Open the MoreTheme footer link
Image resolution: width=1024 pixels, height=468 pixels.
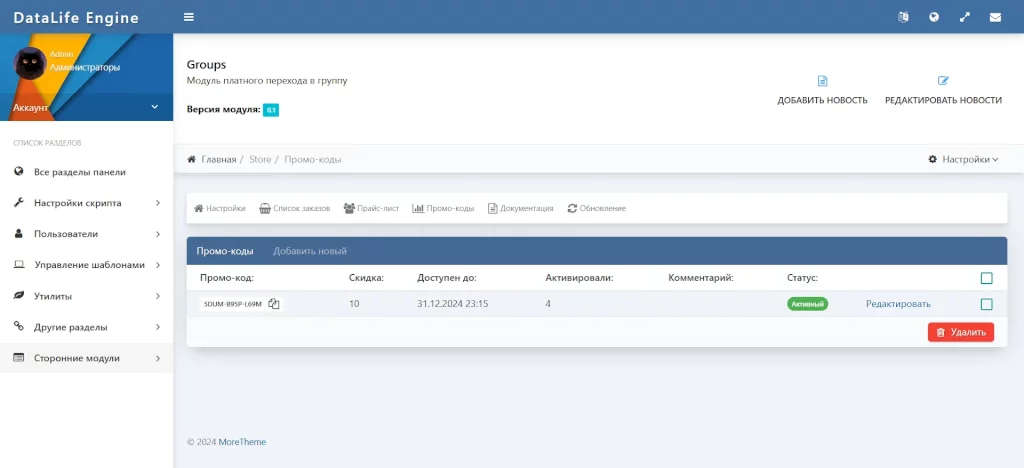(x=242, y=442)
